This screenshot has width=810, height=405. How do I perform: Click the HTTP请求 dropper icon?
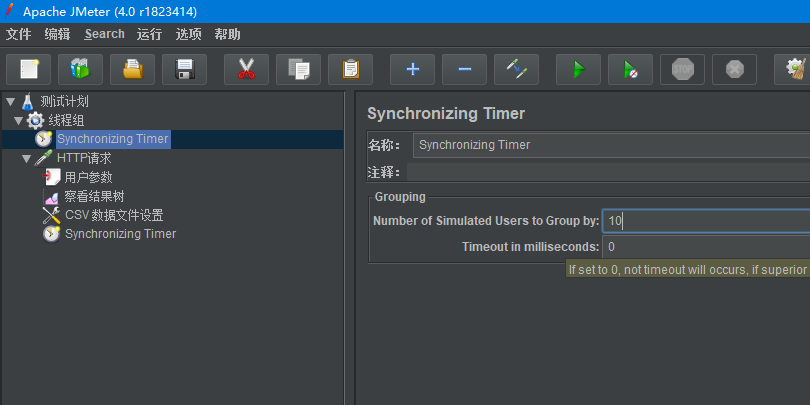point(43,159)
